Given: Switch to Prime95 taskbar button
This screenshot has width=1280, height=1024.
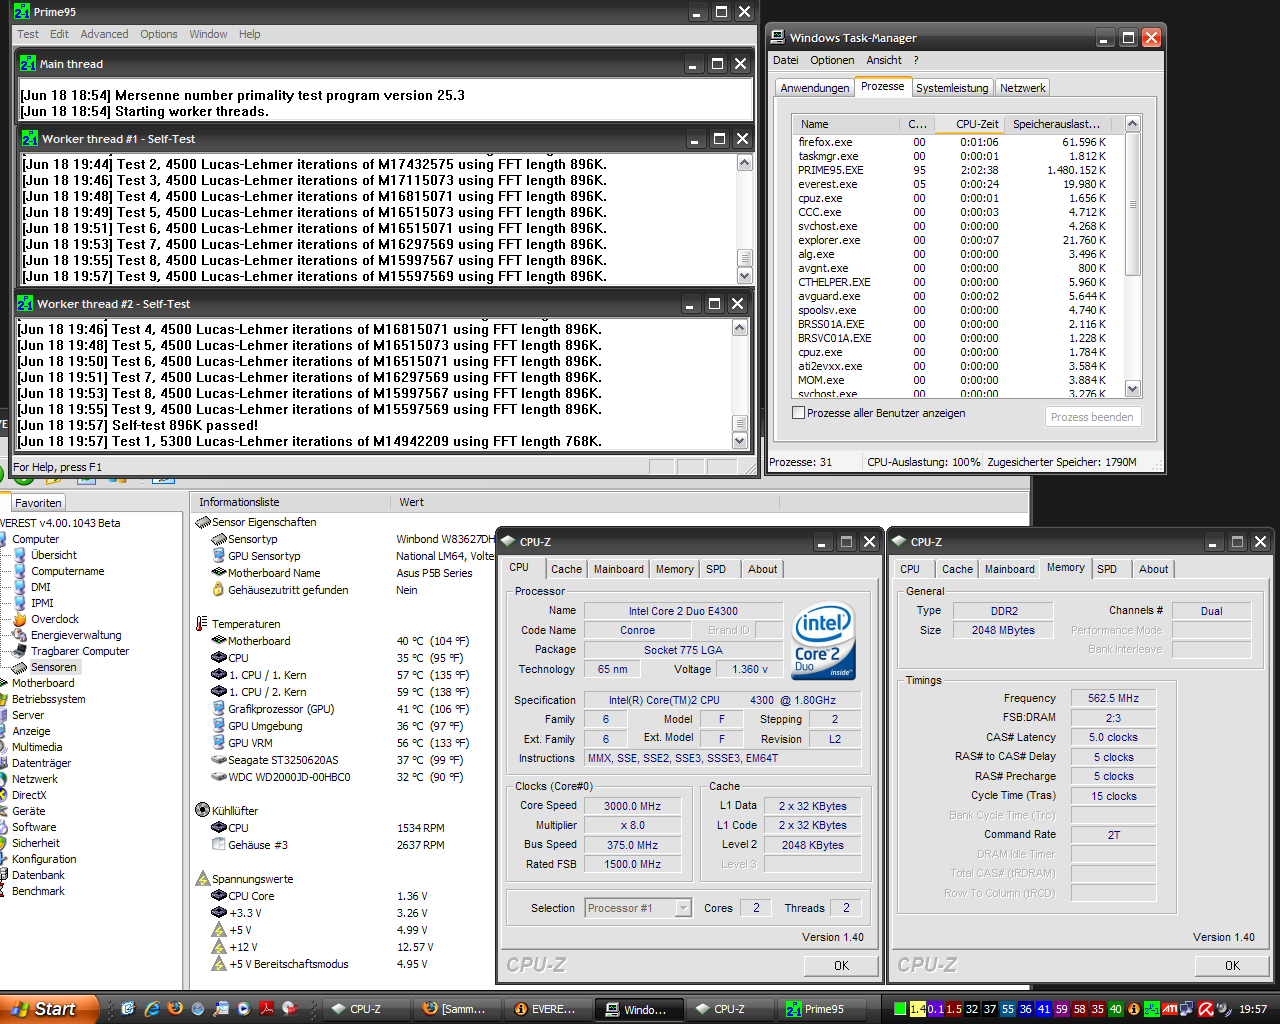Looking at the screenshot, I should (820, 1009).
